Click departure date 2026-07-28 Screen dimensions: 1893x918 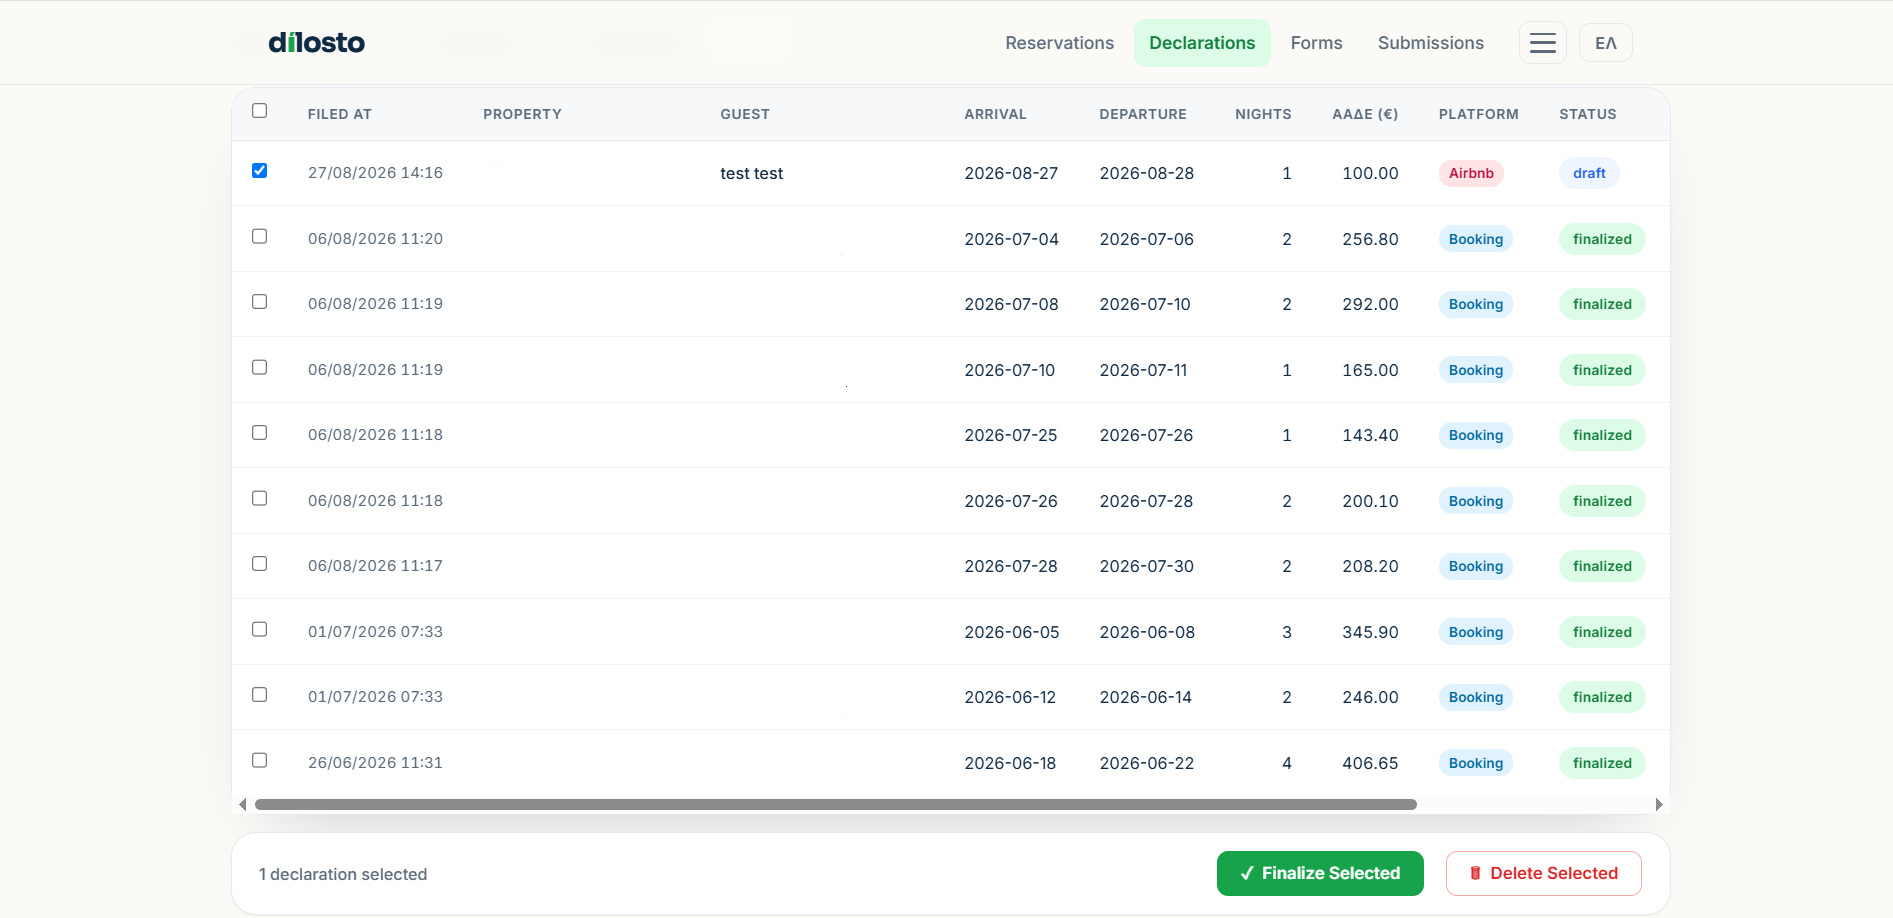pyautogui.click(x=1146, y=501)
